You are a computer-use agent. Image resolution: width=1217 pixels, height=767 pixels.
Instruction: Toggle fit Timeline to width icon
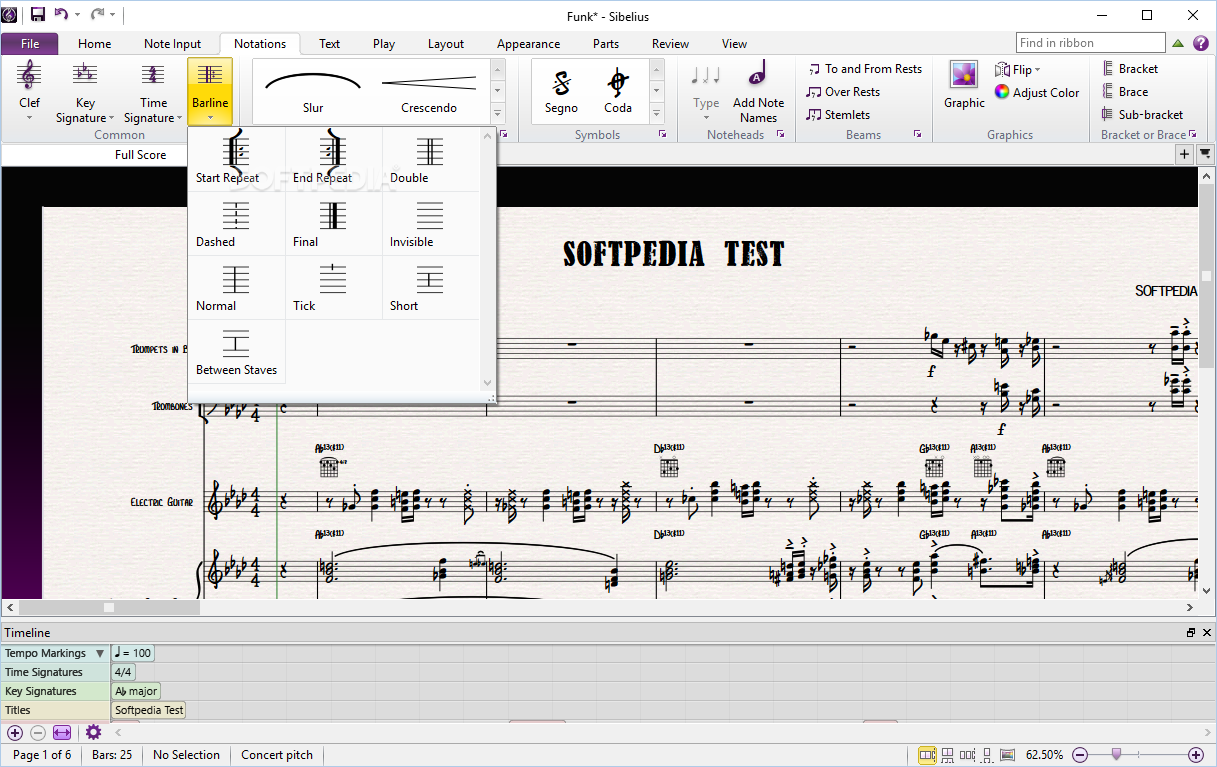point(62,733)
